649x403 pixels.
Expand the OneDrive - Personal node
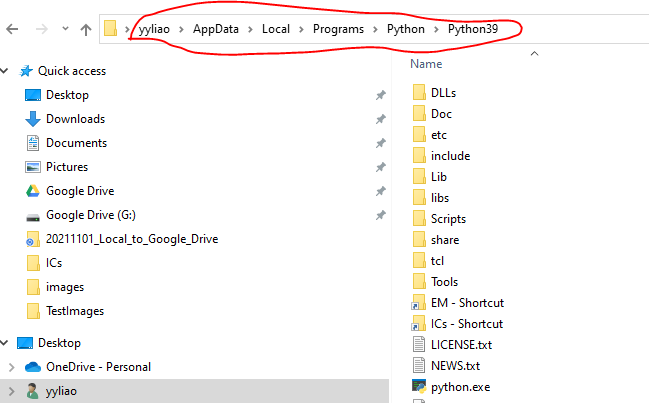(9, 367)
